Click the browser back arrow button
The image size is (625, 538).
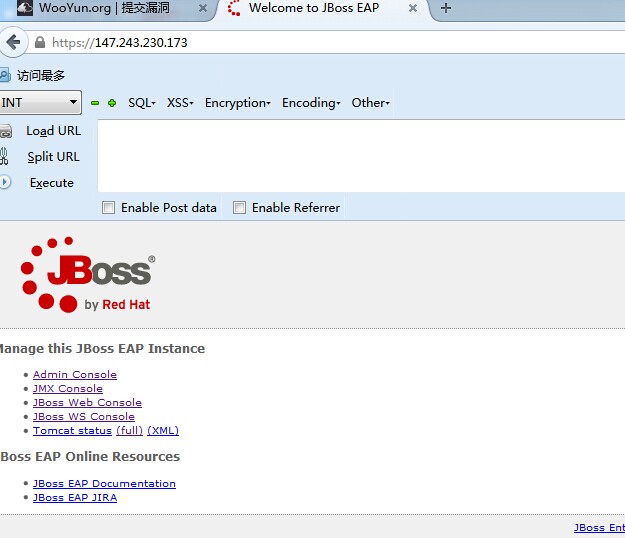point(13,42)
